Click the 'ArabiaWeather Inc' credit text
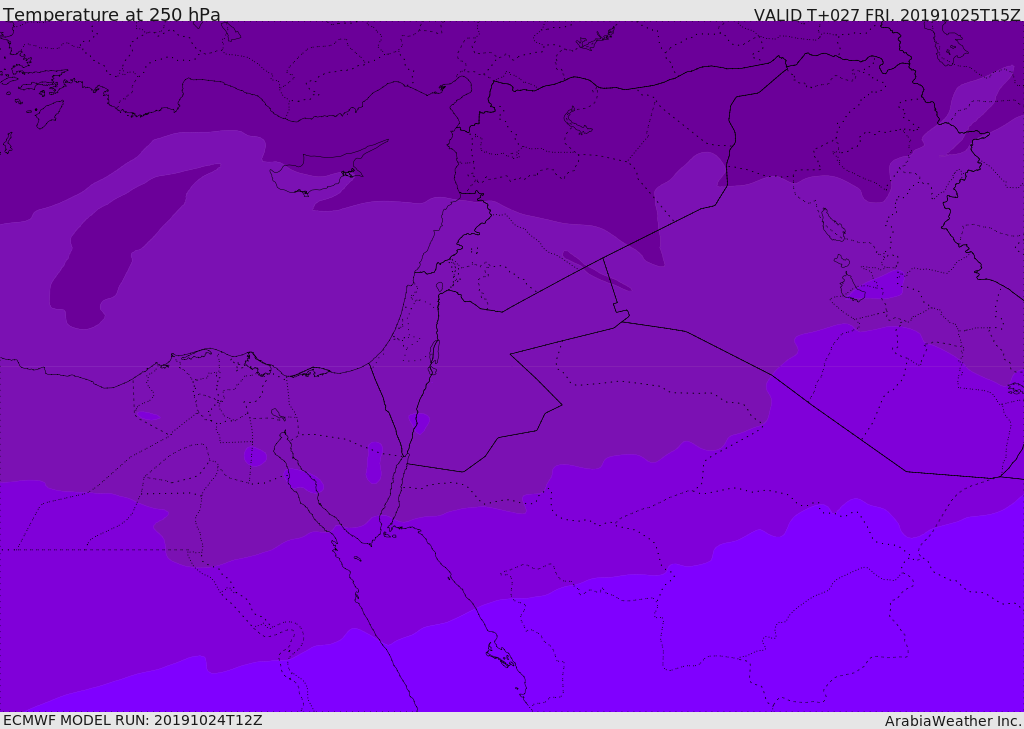 point(951,721)
